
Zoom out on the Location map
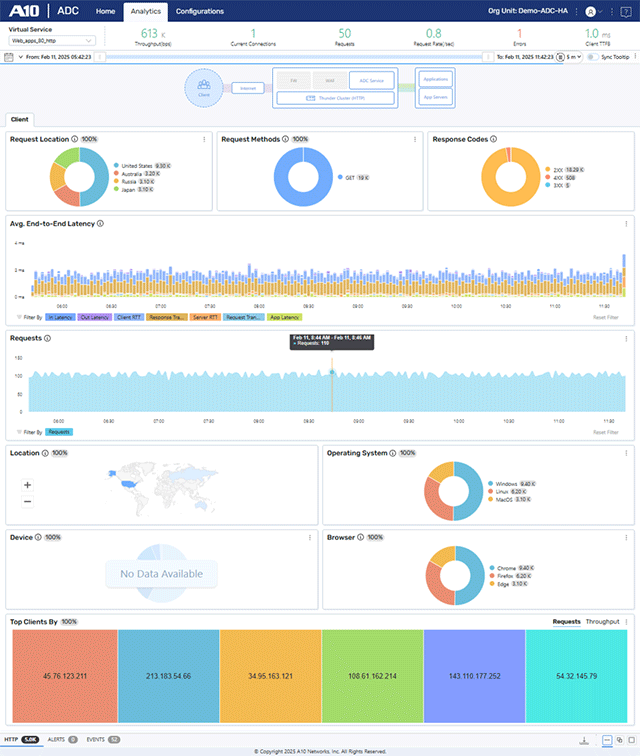tap(26, 501)
